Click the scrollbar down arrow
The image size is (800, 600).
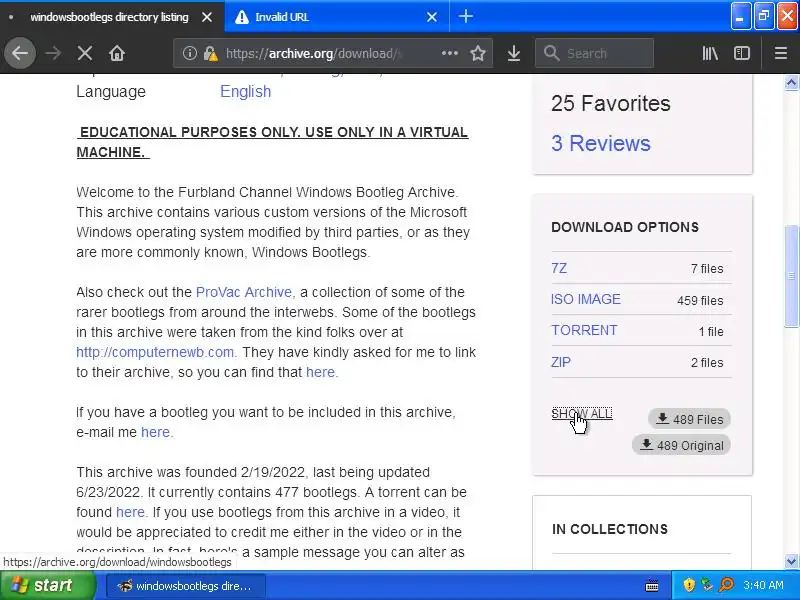click(791, 562)
